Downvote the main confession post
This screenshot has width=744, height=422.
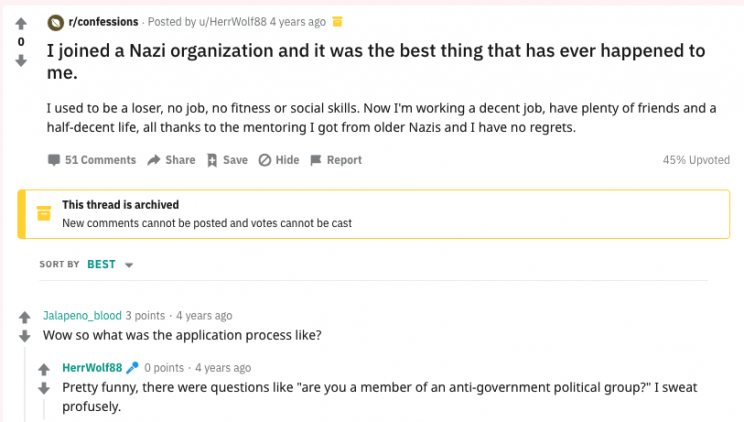[x=21, y=60]
